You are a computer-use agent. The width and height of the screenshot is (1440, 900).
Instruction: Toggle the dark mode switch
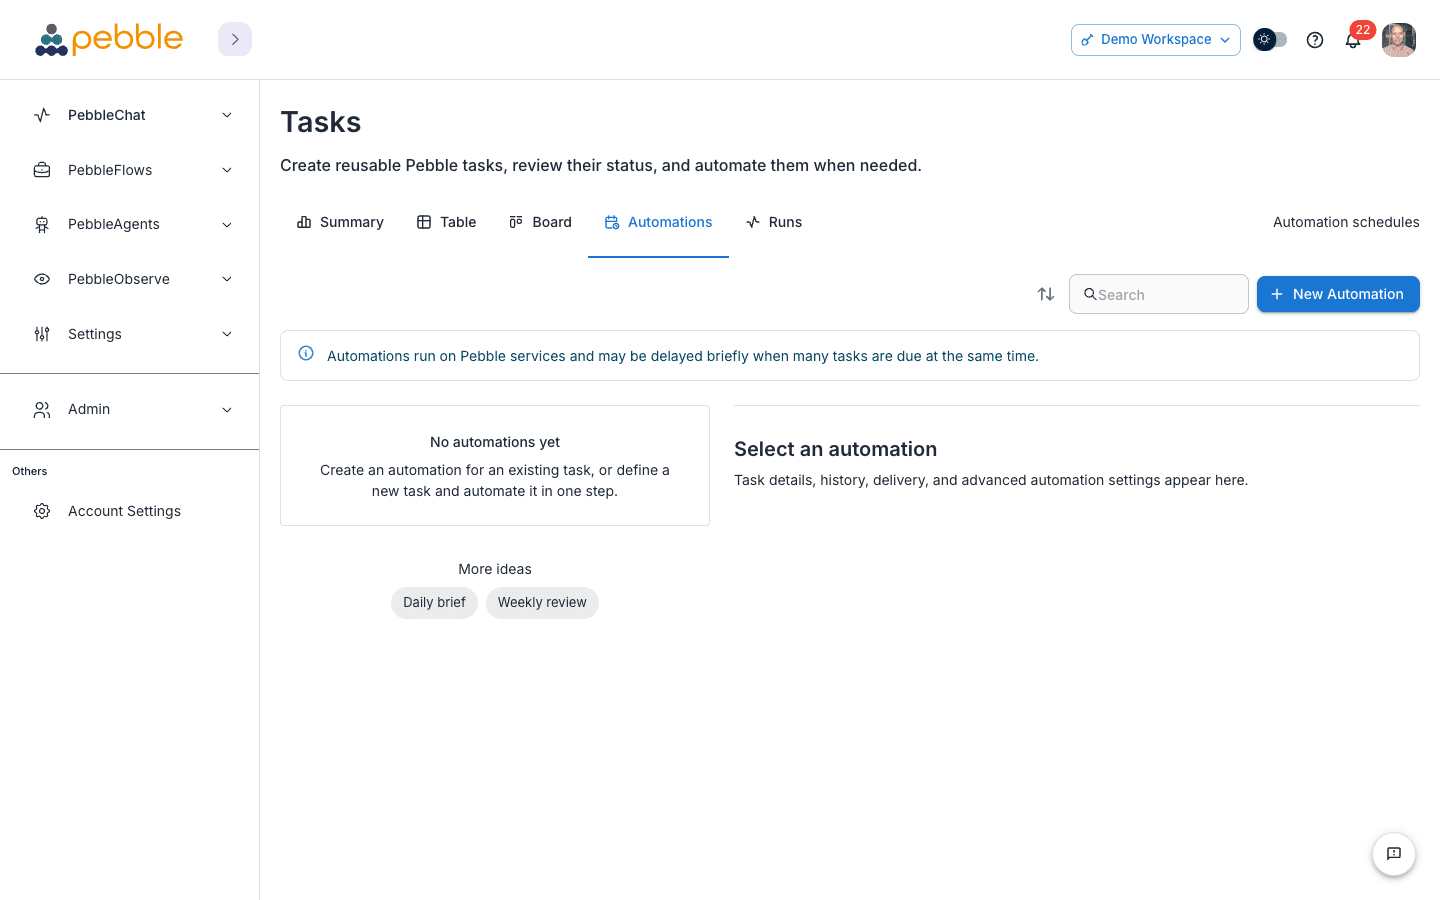1270,40
